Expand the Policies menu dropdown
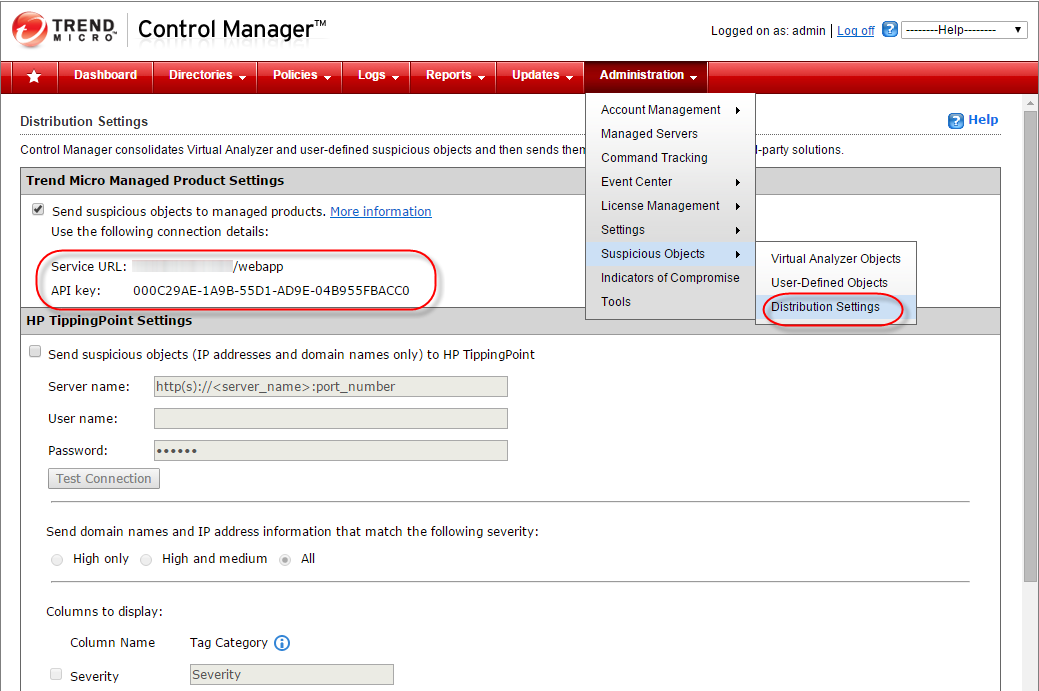This screenshot has width=1039, height=691. pyautogui.click(x=300, y=76)
